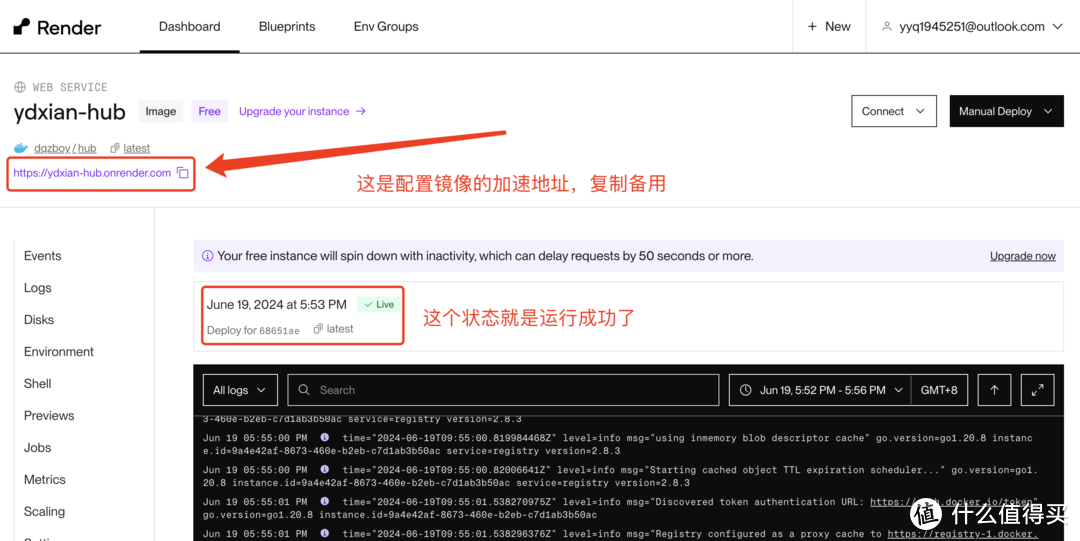
Task: Click the log Search field
Action: click(503, 390)
